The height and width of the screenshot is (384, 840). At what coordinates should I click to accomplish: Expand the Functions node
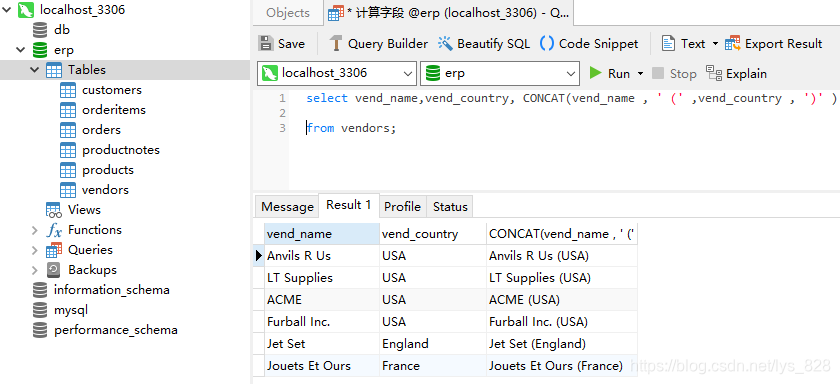click(x=35, y=230)
